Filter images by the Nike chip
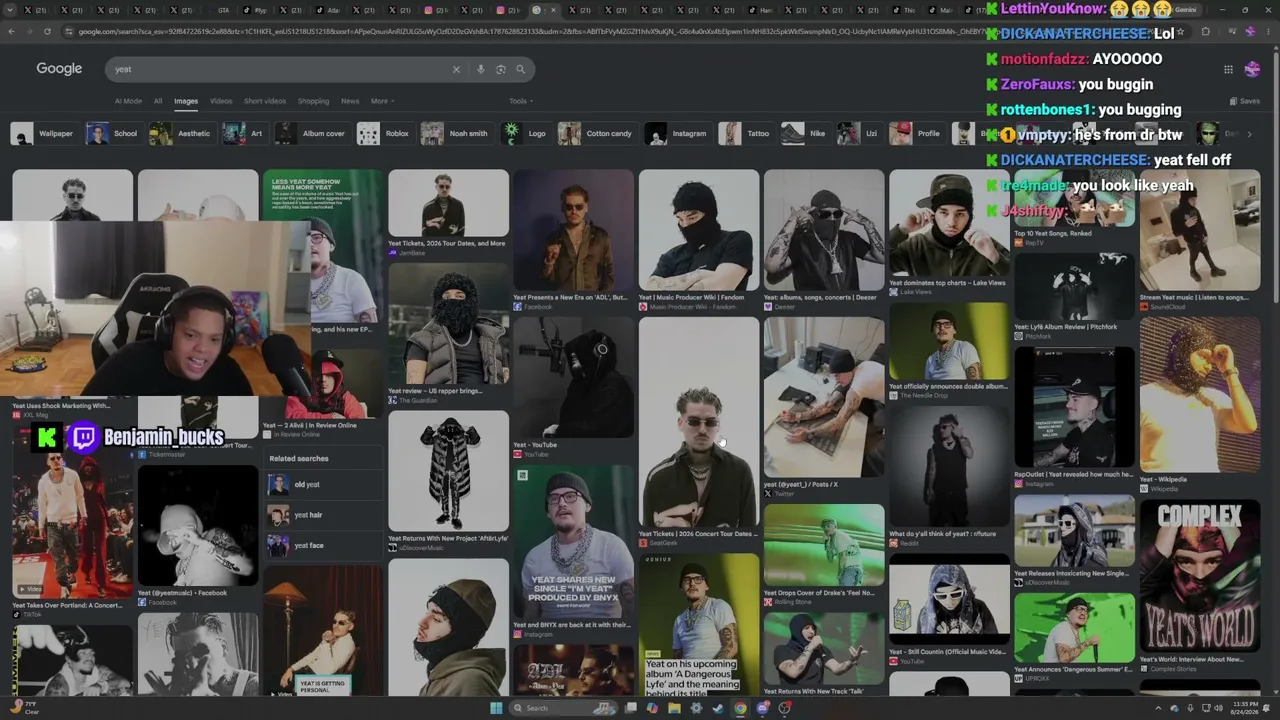Image resolution: width=1280 pixels, height=720 pixels. pyautogui.click(x=805, y=133)
